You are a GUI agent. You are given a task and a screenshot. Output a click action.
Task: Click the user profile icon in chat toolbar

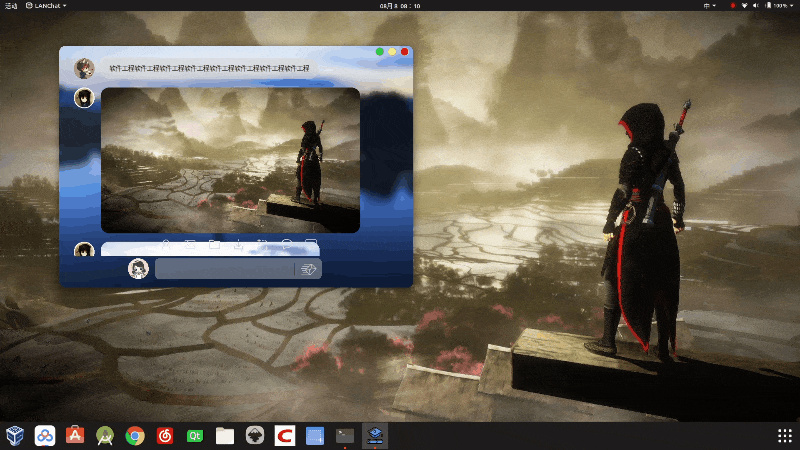166,244
